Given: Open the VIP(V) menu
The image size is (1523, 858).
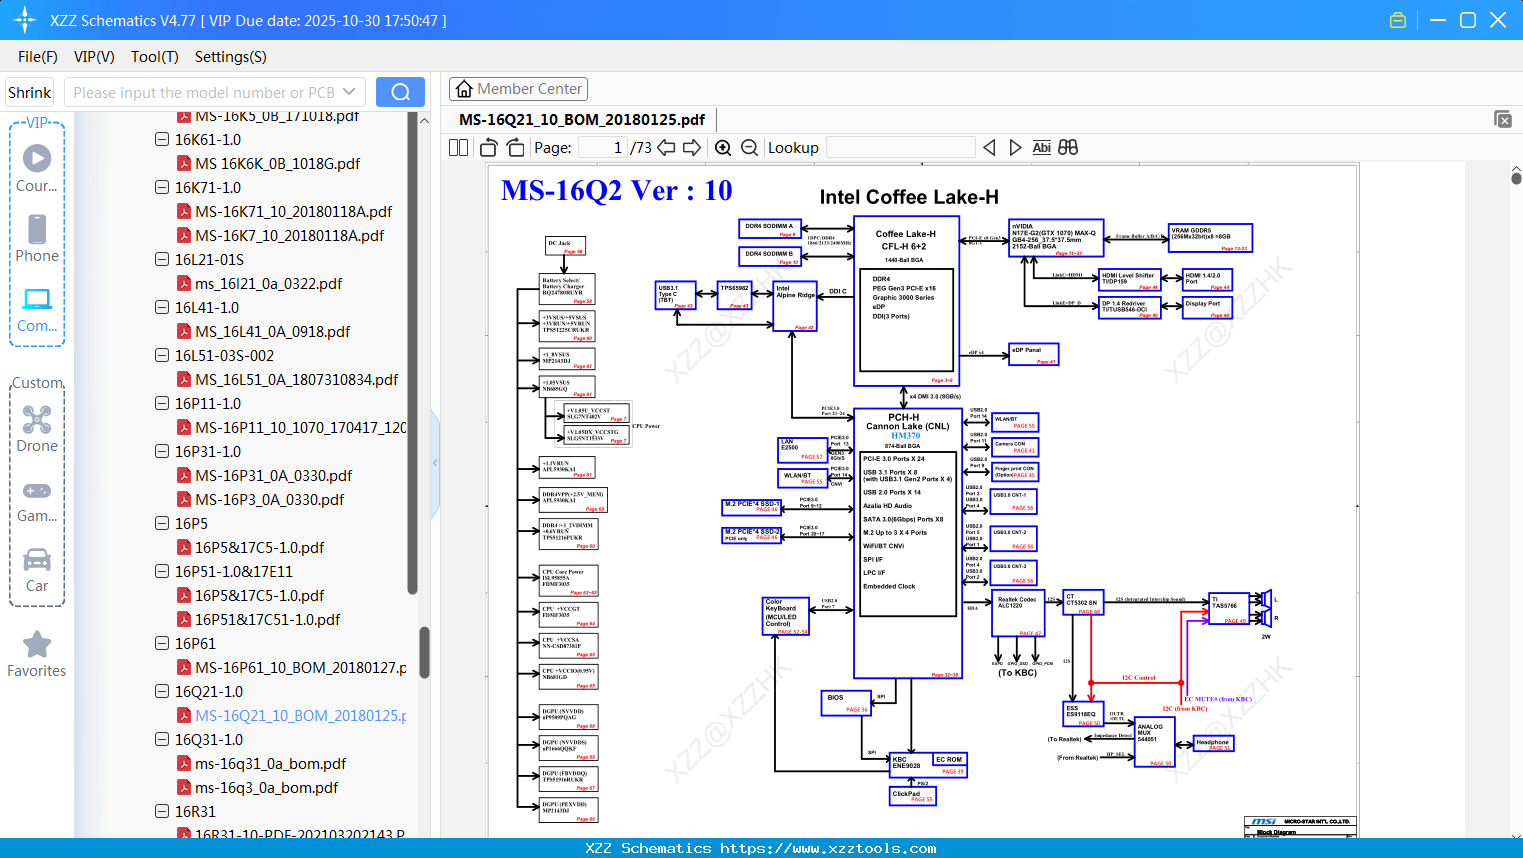Looking at the screenshot, I should 94,57.
